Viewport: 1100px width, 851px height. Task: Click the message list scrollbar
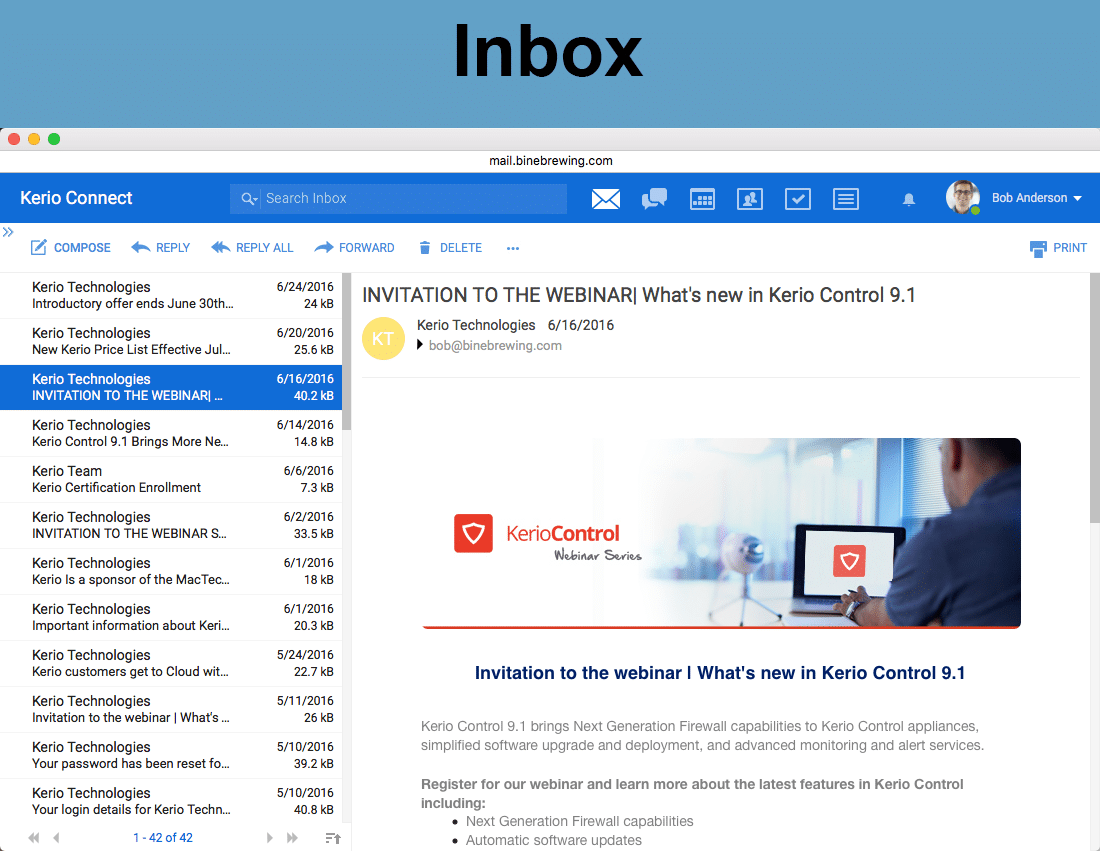pyautogui.click(x=347, y=352)
